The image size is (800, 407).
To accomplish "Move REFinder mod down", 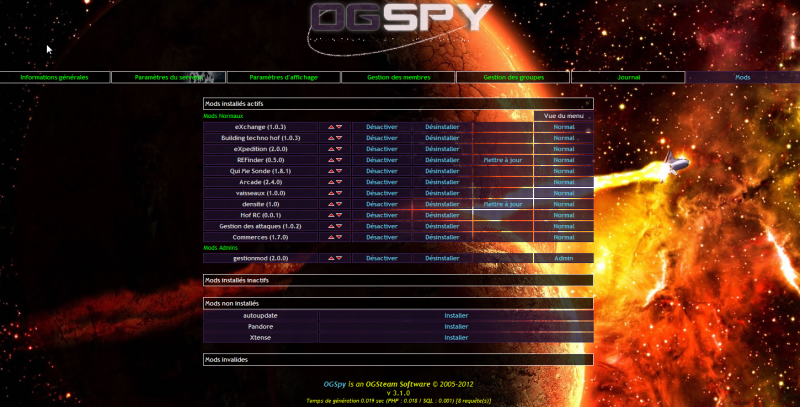I will [x=339, y=160].
